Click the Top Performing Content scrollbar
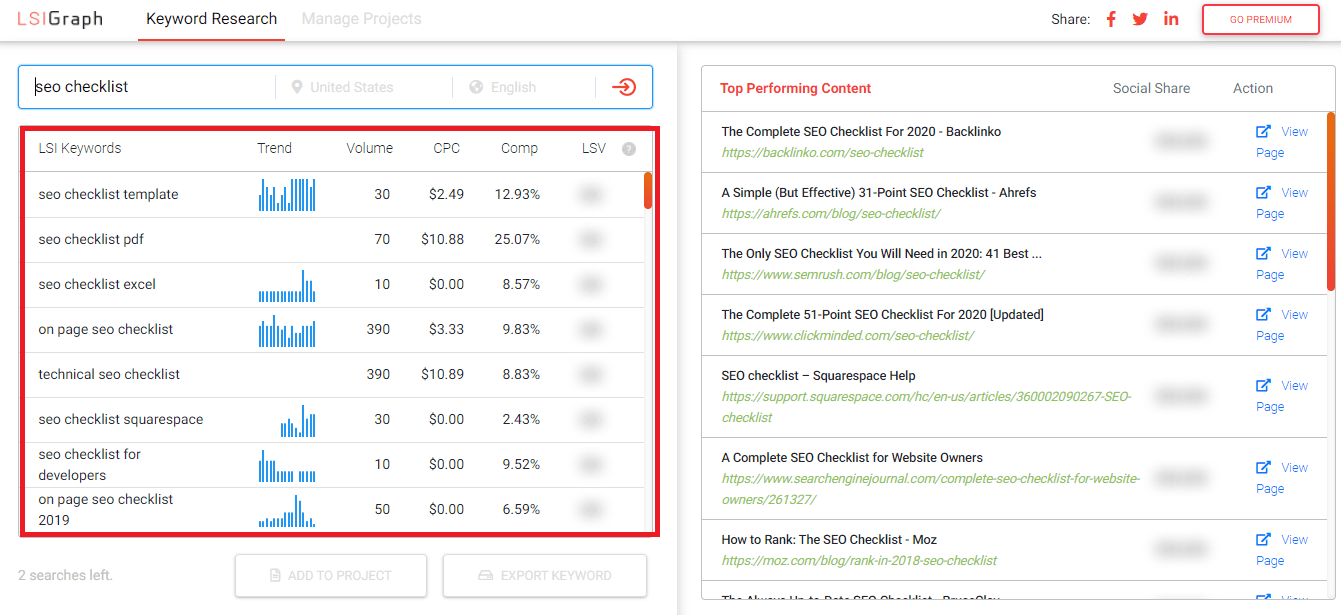 1331,200
